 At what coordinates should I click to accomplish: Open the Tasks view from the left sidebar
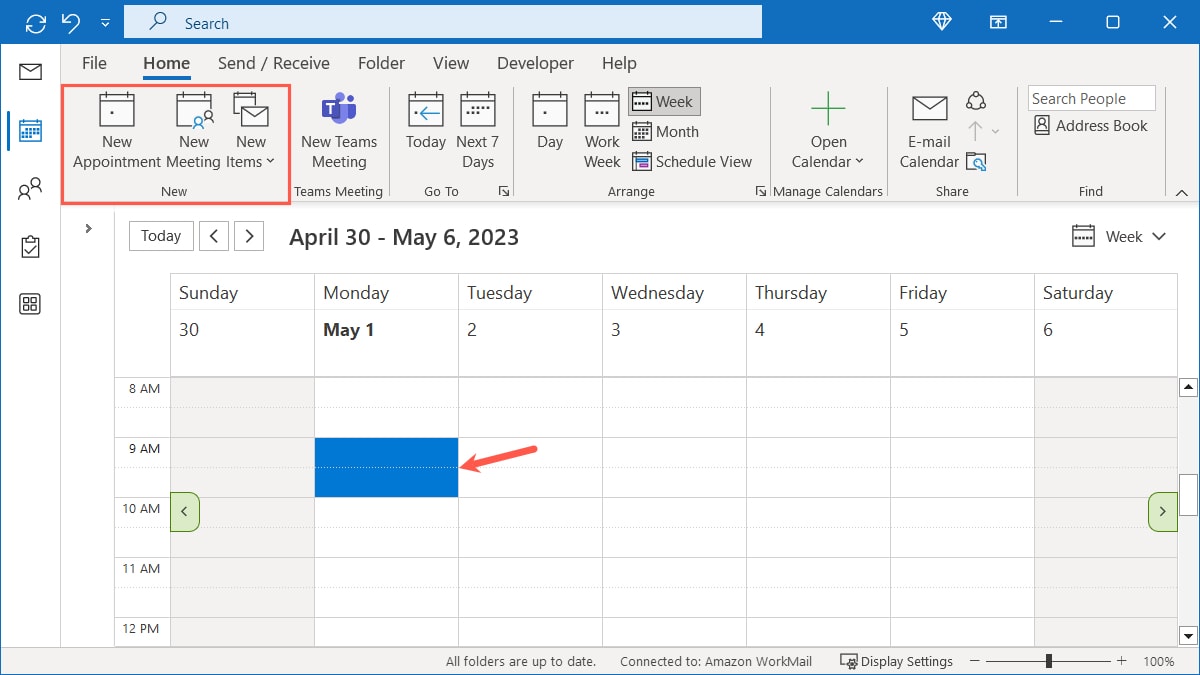click(x=31, y=246)
